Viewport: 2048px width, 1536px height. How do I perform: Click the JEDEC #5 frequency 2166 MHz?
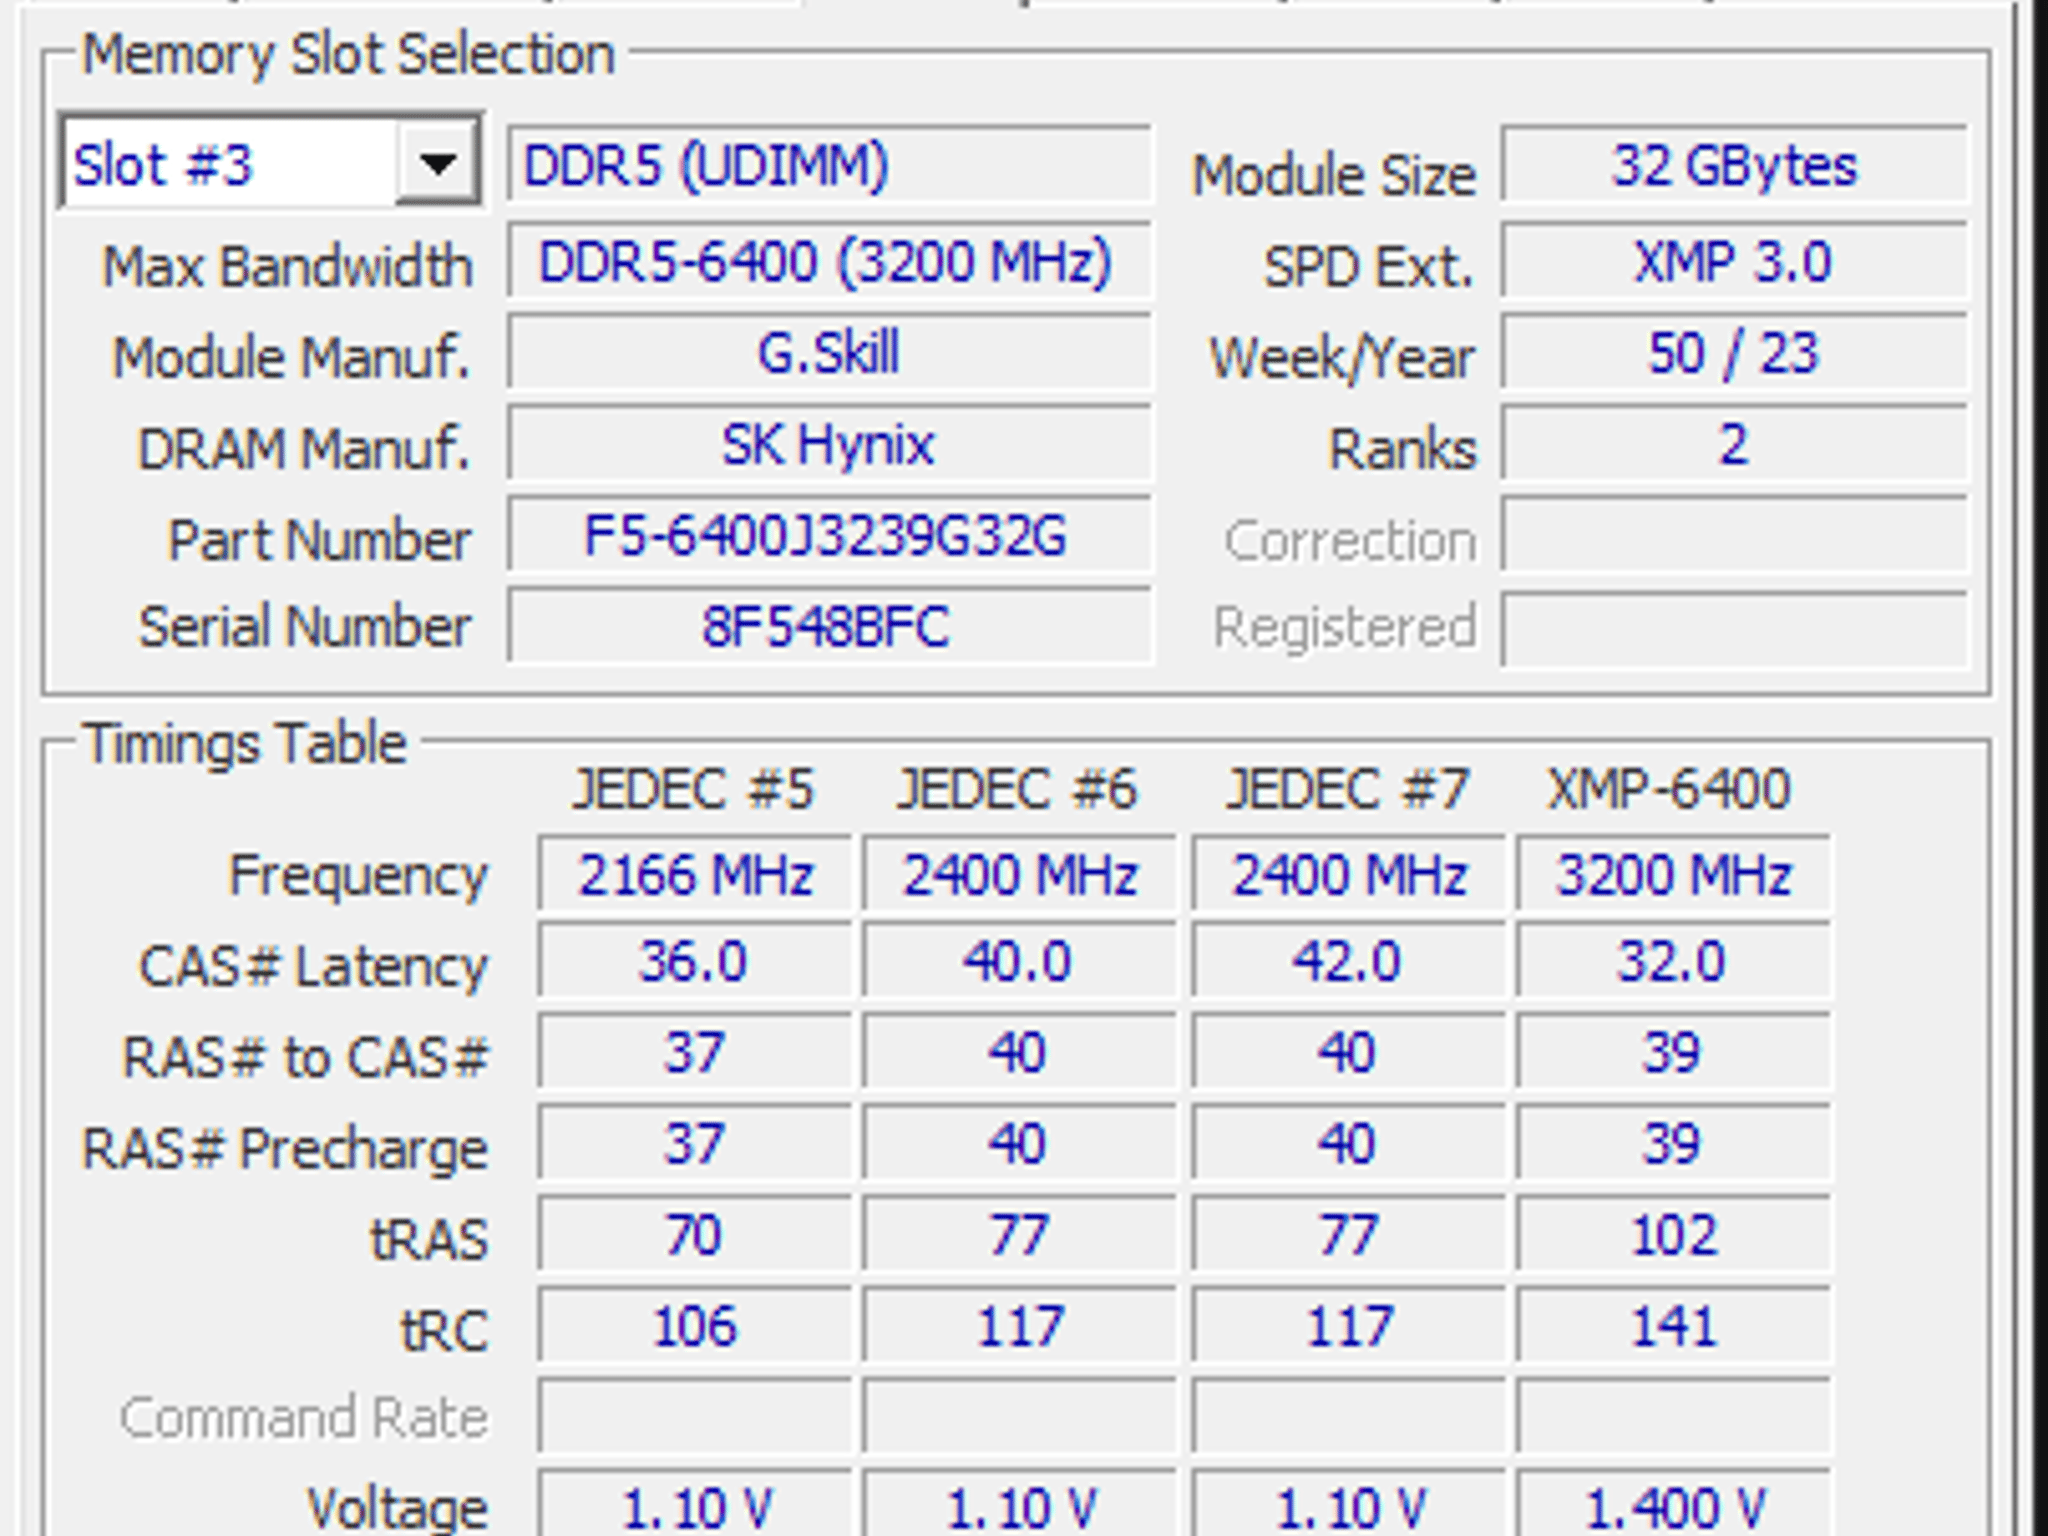694,874
